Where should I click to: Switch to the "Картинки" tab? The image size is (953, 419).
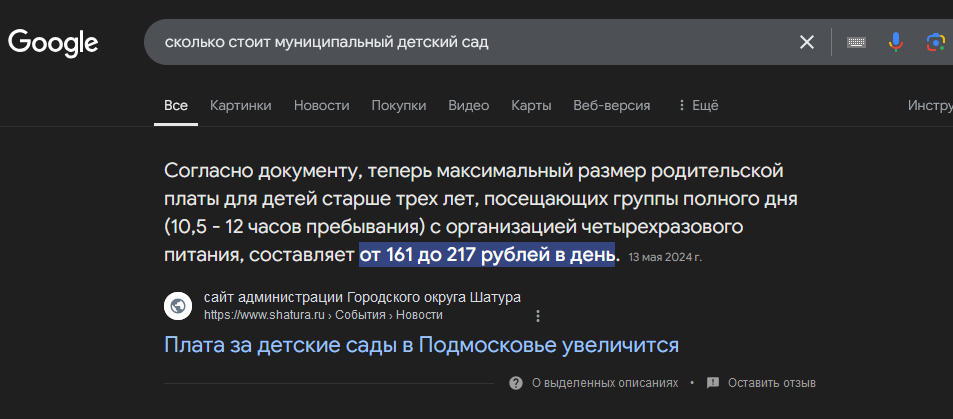click(x=241, y=105)
